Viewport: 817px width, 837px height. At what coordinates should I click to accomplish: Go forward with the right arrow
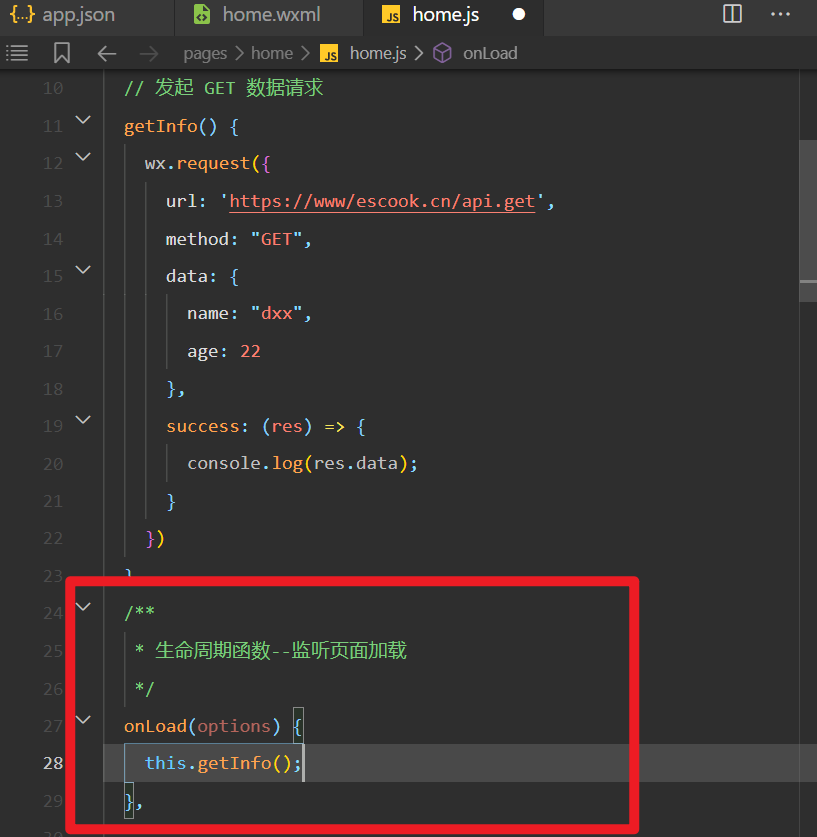pyautogui.click(x=149, y=53)
